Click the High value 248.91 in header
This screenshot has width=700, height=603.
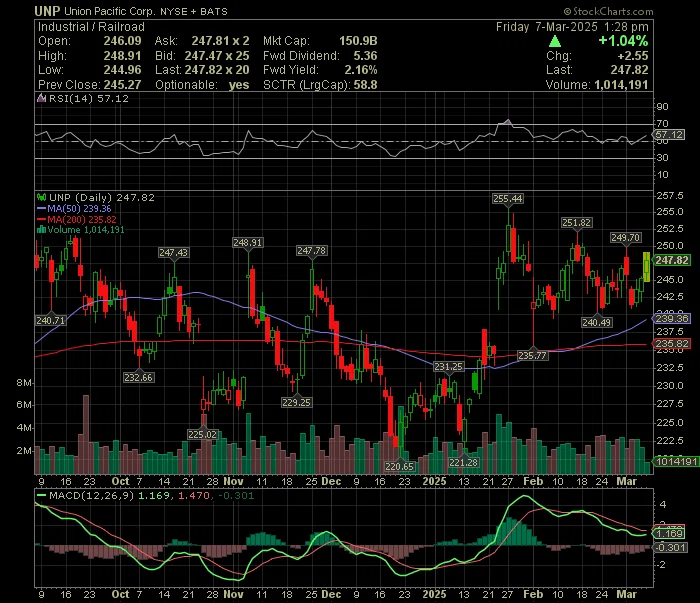pyautogui.click(x=122, y=56)
